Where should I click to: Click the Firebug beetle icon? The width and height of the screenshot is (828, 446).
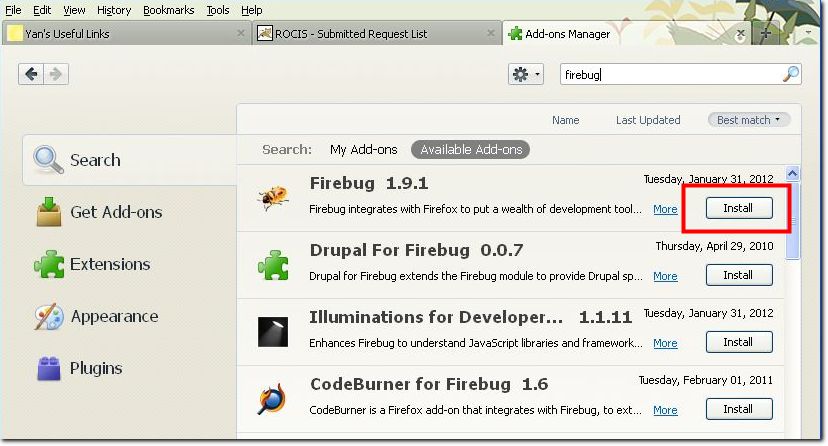tap(271, 197)
